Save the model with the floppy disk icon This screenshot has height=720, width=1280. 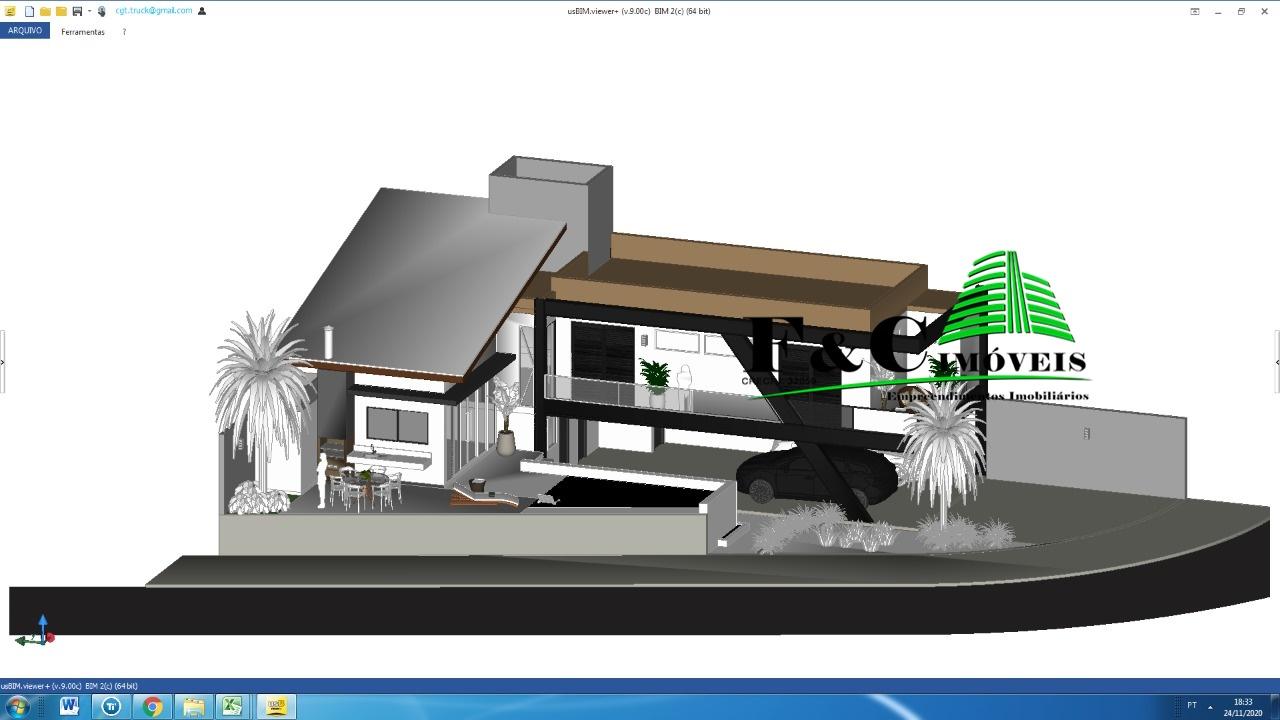point(77,11)
